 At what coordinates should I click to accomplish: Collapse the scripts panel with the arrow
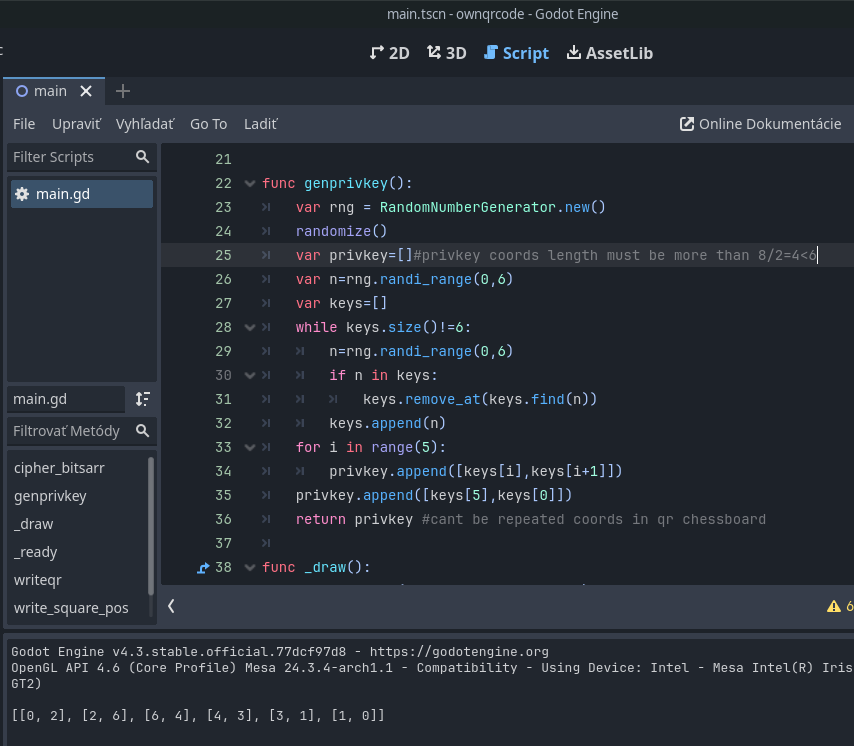click(171, 606)
